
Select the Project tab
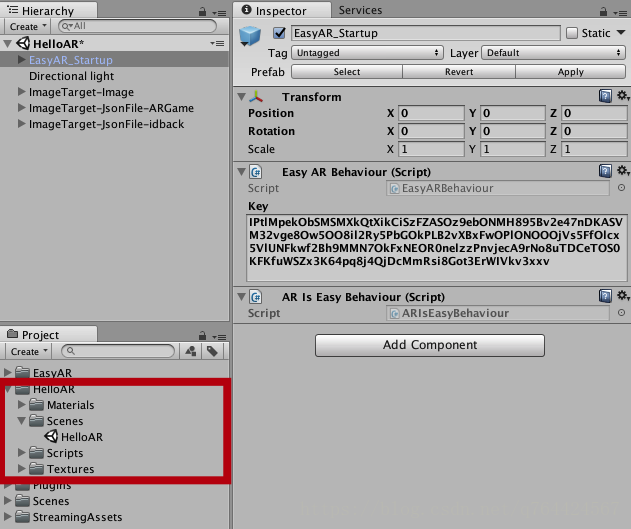(48, 334)
